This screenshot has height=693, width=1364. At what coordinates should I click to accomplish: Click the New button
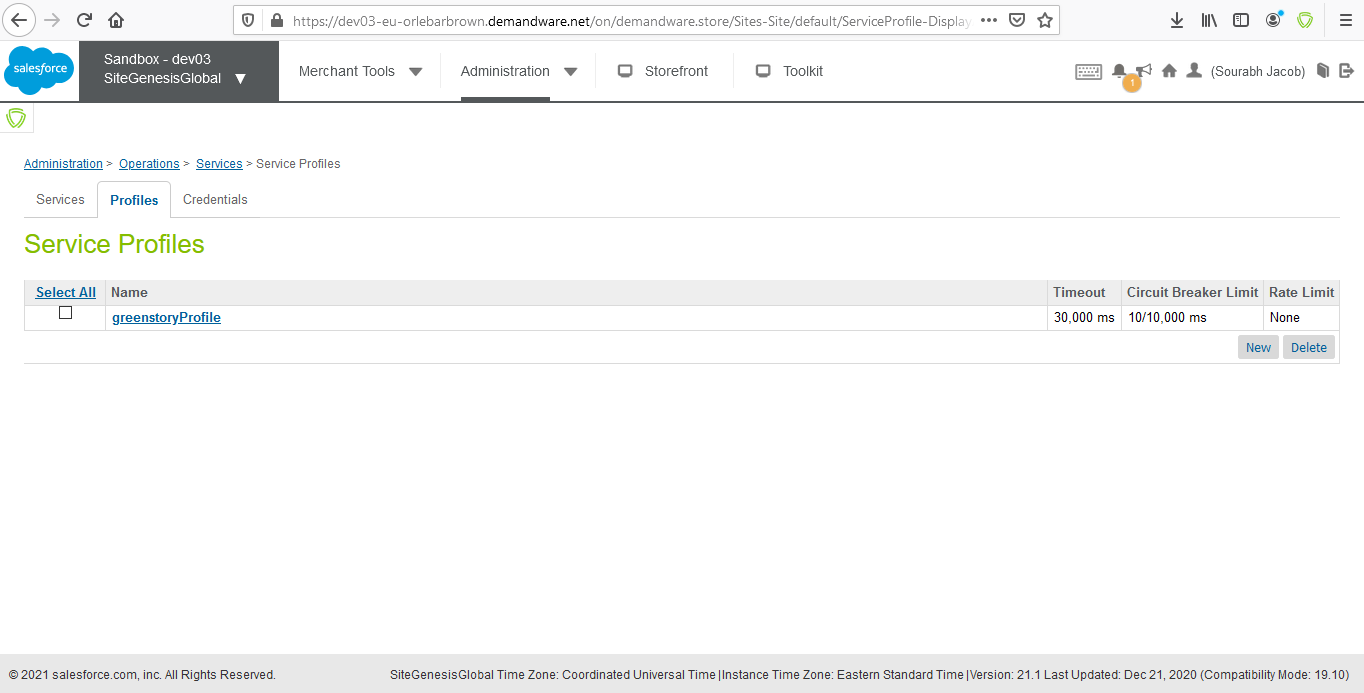point(1258,347)
